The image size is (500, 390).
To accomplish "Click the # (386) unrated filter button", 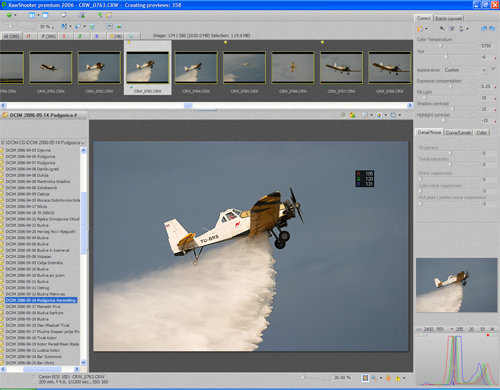I will click(49, 36).
